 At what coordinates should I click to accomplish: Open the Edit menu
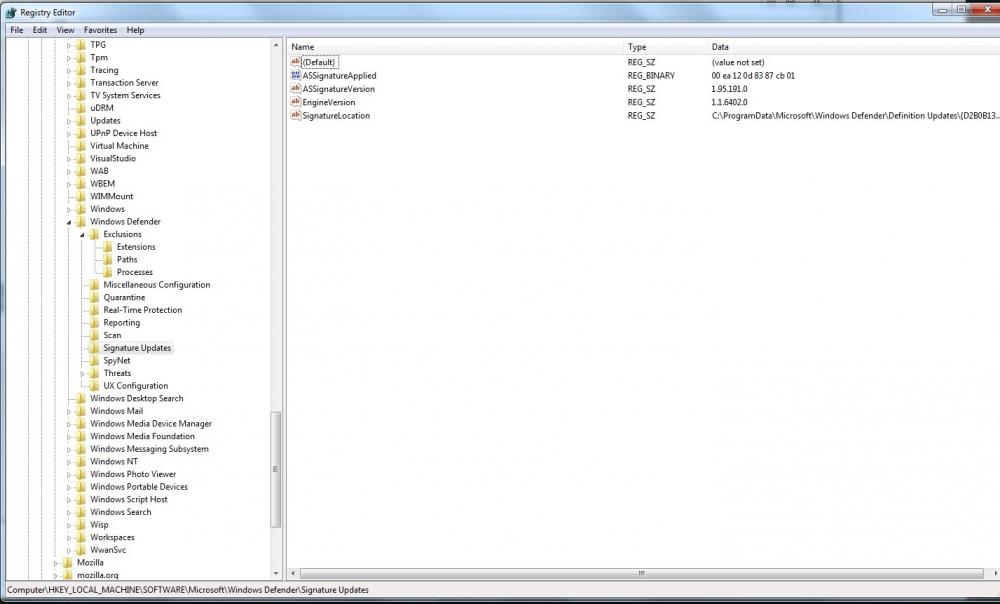[x=40, y=30]
